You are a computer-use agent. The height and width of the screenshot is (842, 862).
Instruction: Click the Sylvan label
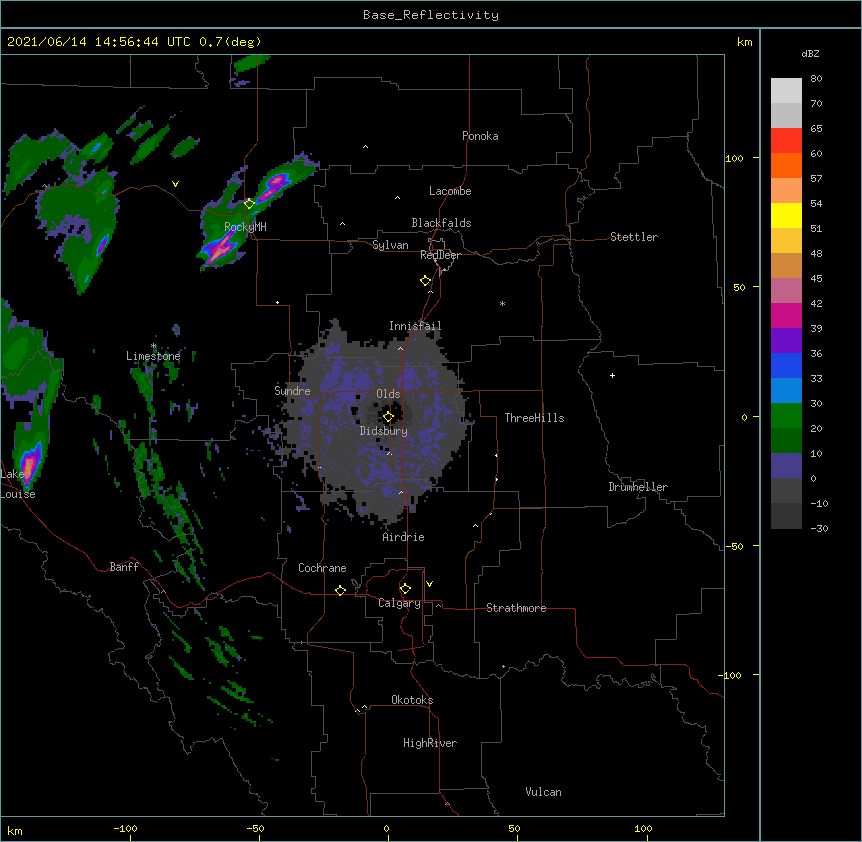(x=390, y=245)
